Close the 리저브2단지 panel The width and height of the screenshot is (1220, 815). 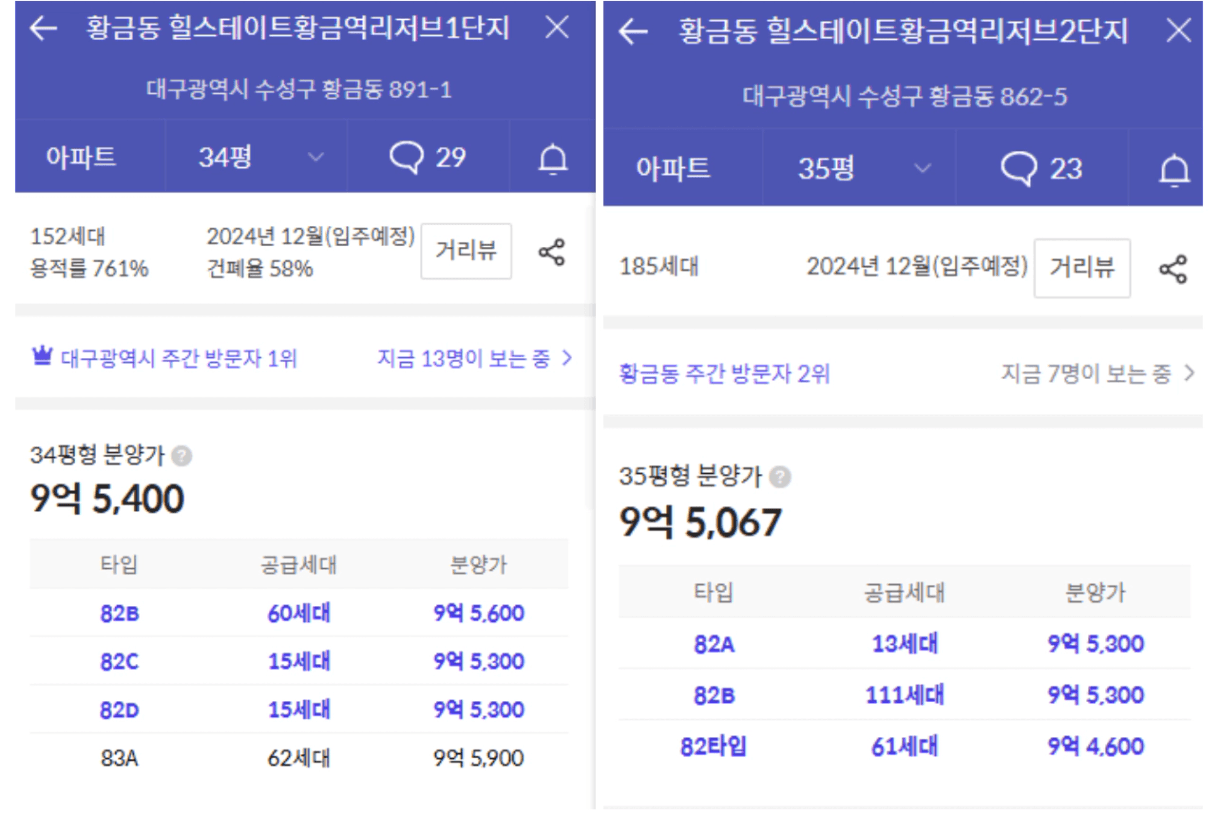coord(1179,31)
